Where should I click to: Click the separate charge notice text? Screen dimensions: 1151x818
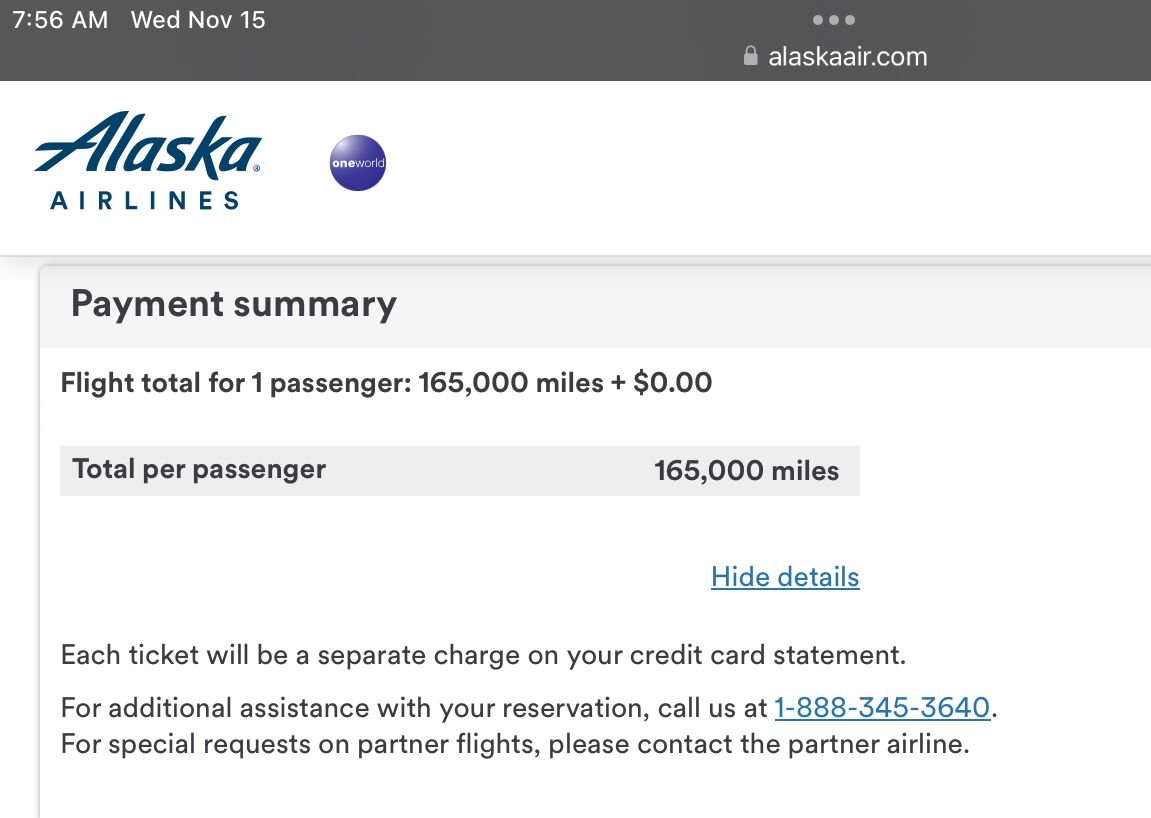[482, 656]
